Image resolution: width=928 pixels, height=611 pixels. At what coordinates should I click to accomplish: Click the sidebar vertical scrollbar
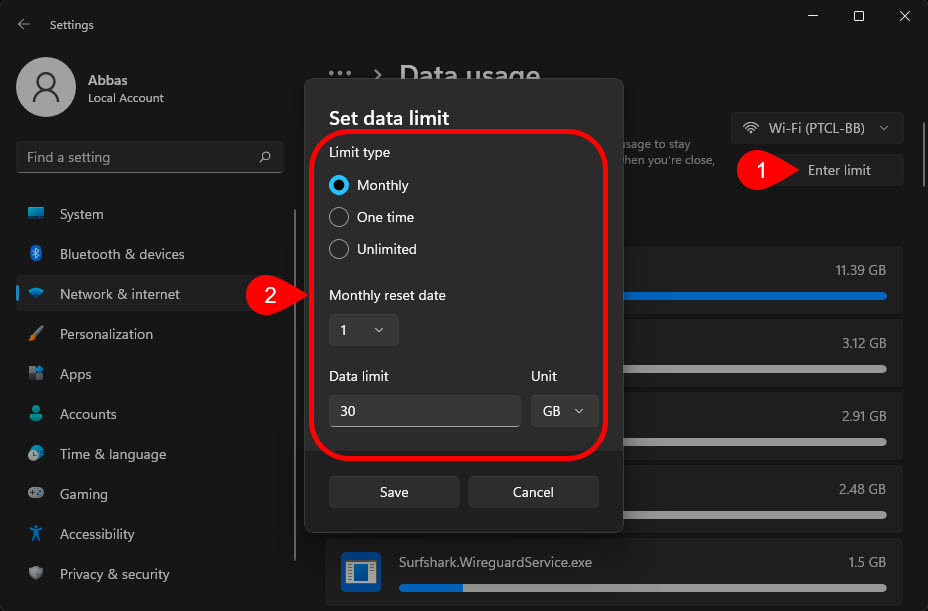coord(295,385)
